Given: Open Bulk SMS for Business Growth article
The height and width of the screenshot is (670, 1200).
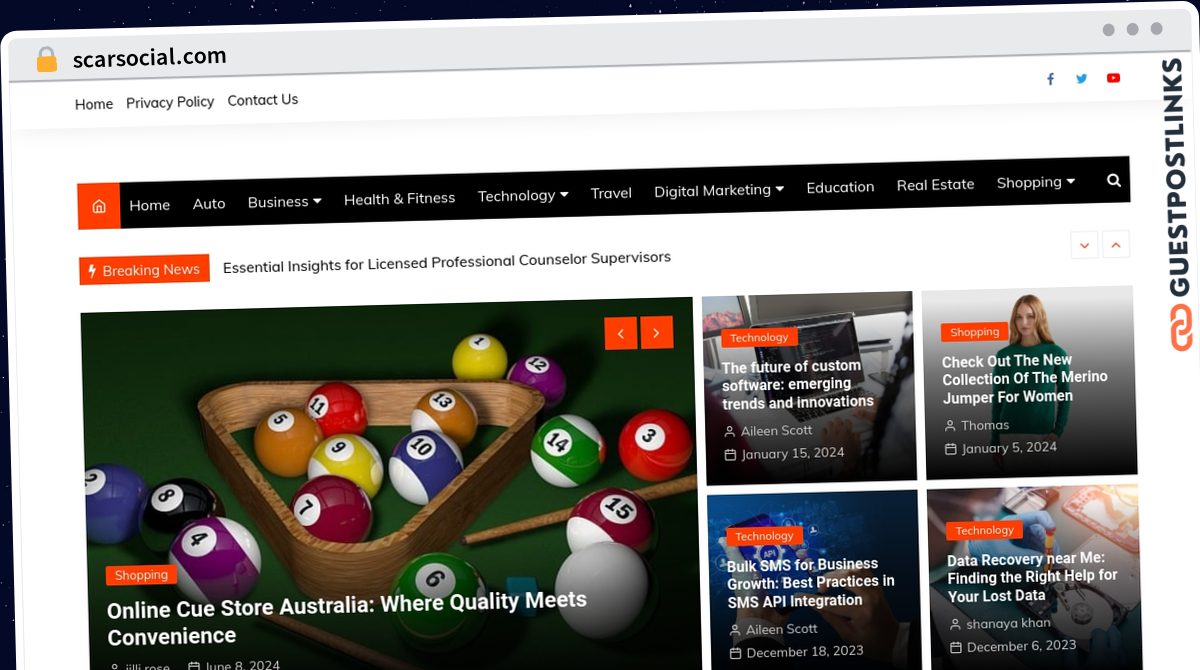Looking at the screenshot, I should pos(810,583).
